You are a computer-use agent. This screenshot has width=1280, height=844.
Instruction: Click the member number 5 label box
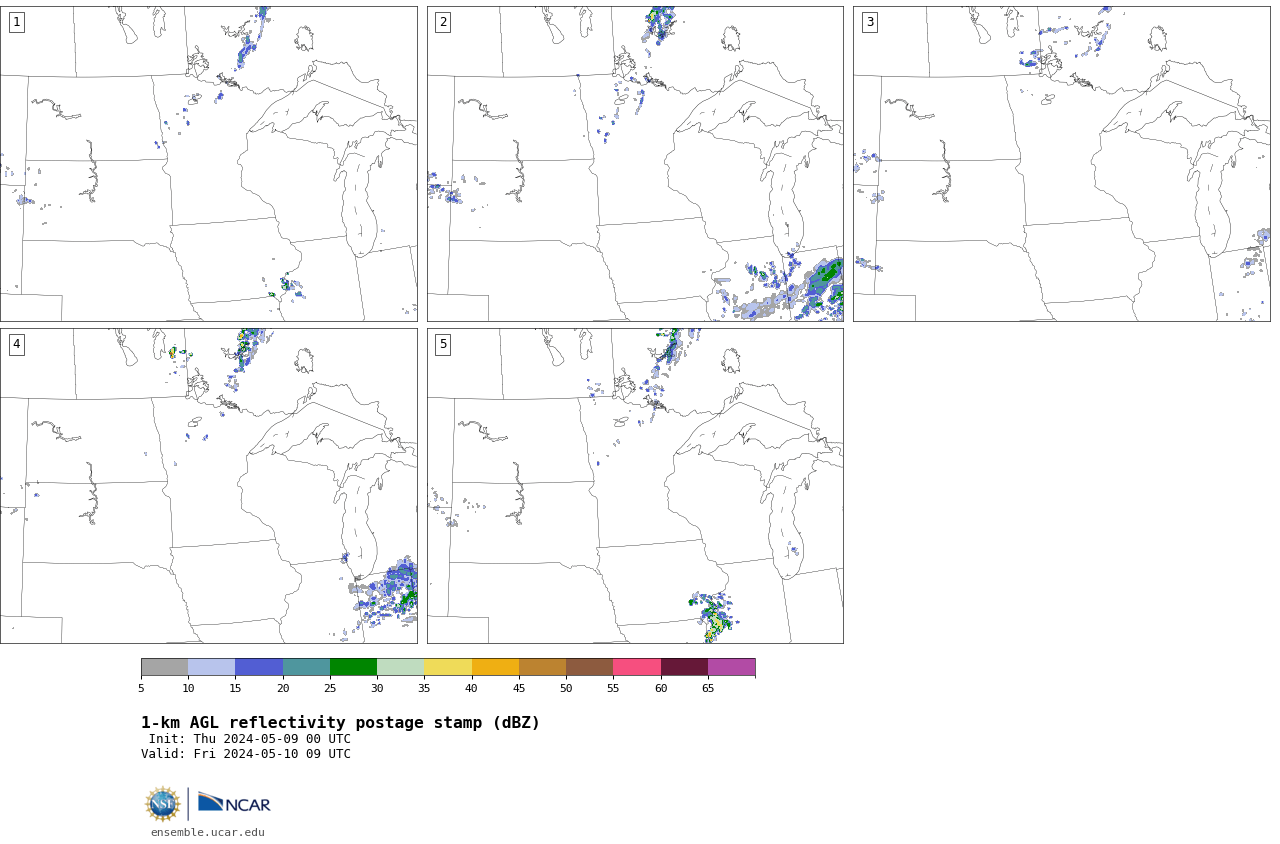click(443, 344)
